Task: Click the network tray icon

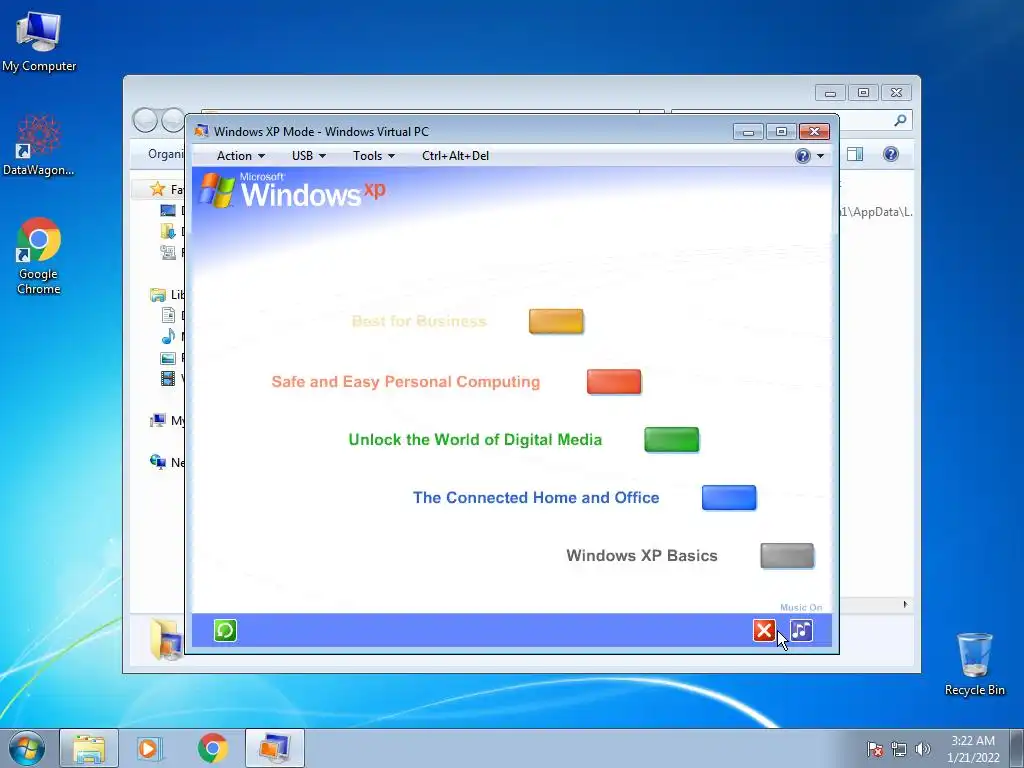Action: [x=899, y=749]
